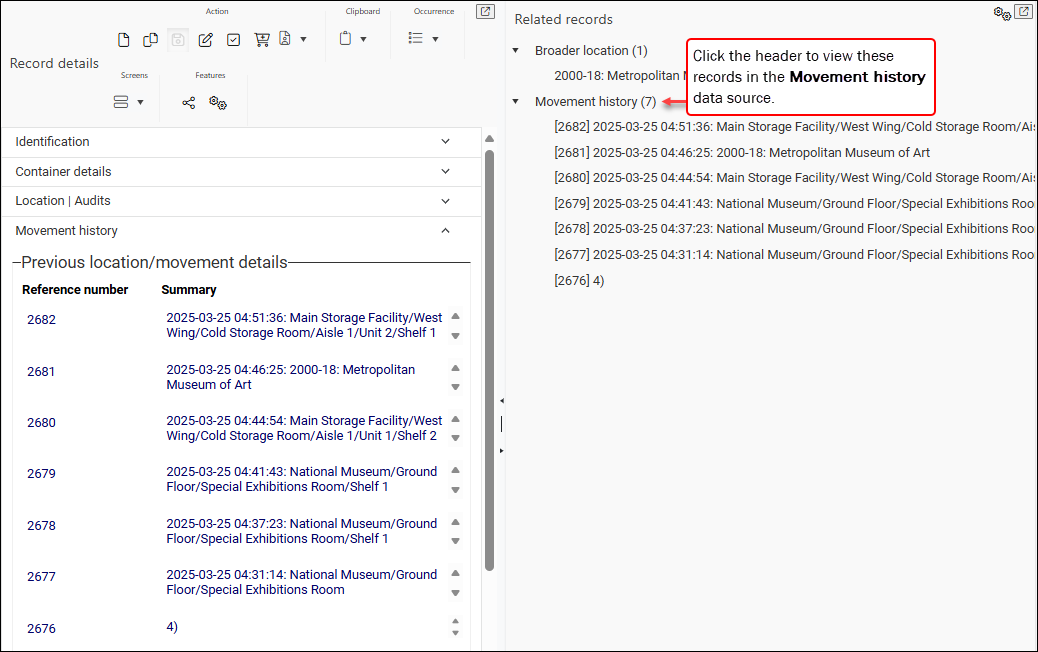
Task: Collapse the Movement history (7) tree triangle
Action: click(x=516, y=101)
